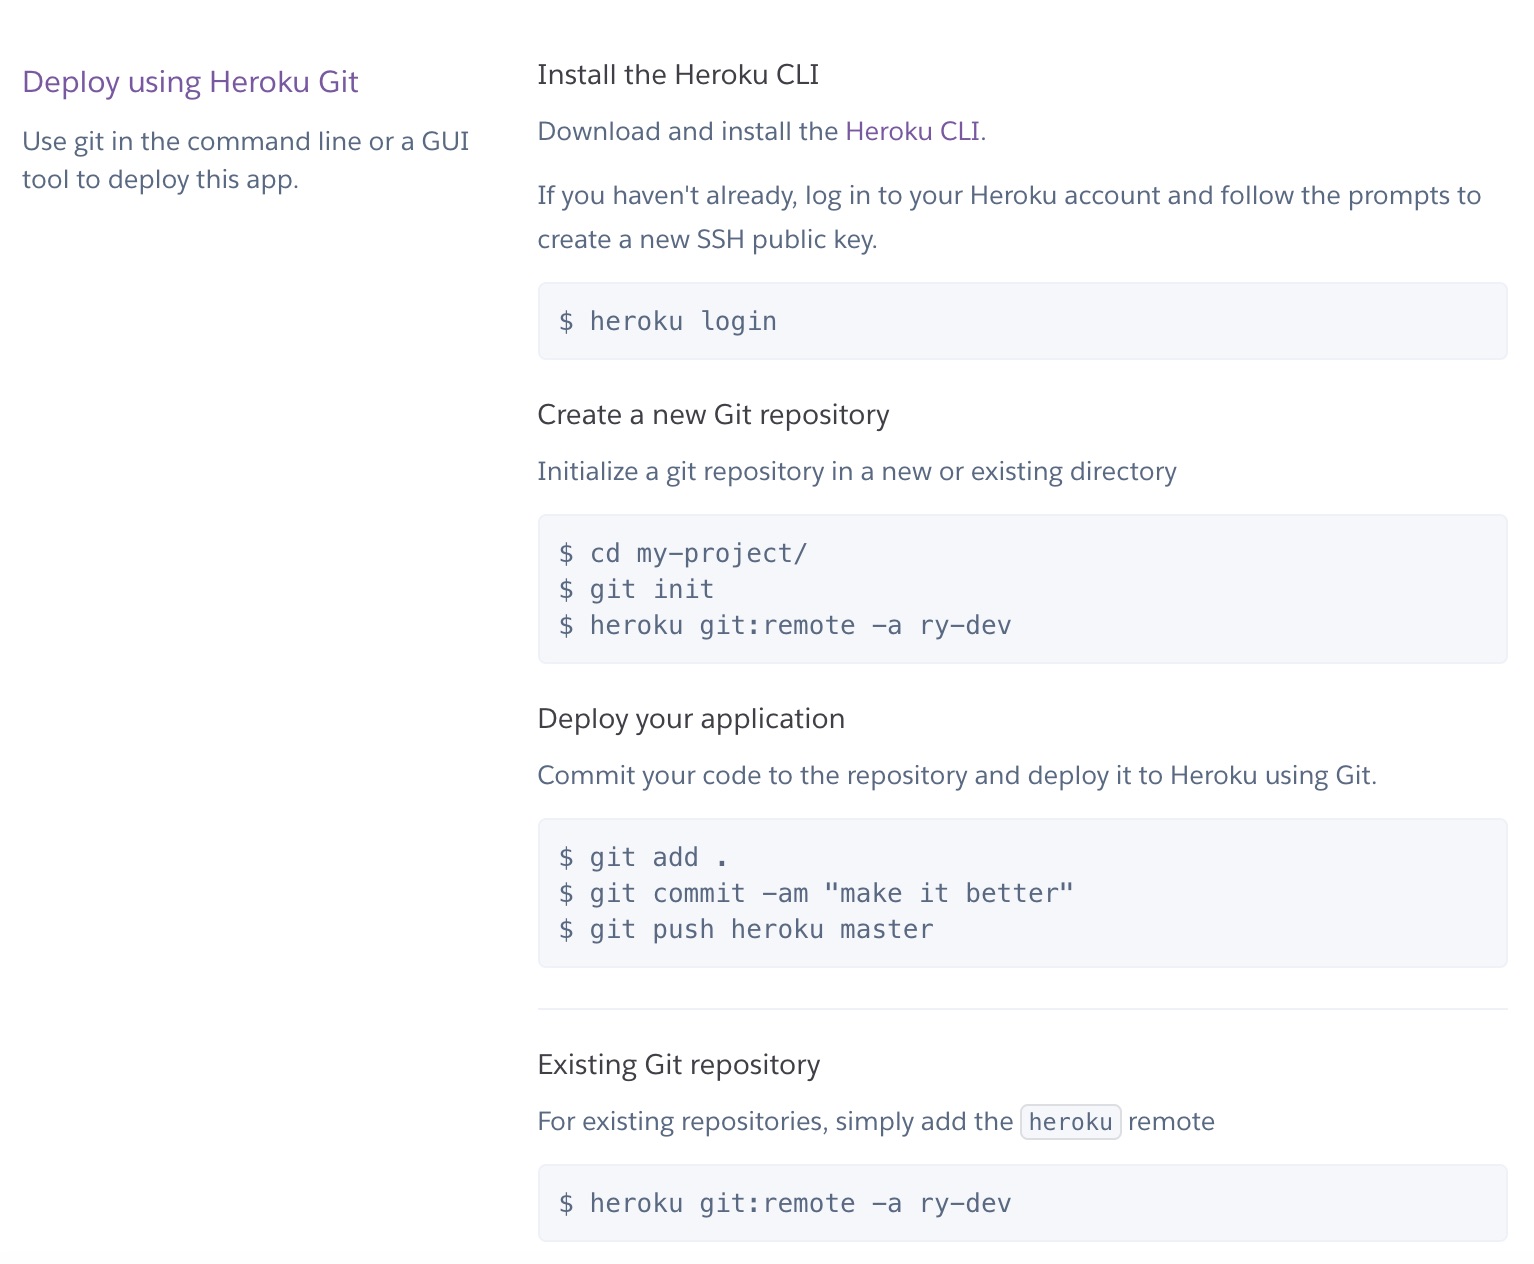The height and width of the screenshot is (1264, 1534).
Task: Click the inline "heroku" code badge
Action: click(x=1070, y=1122)
